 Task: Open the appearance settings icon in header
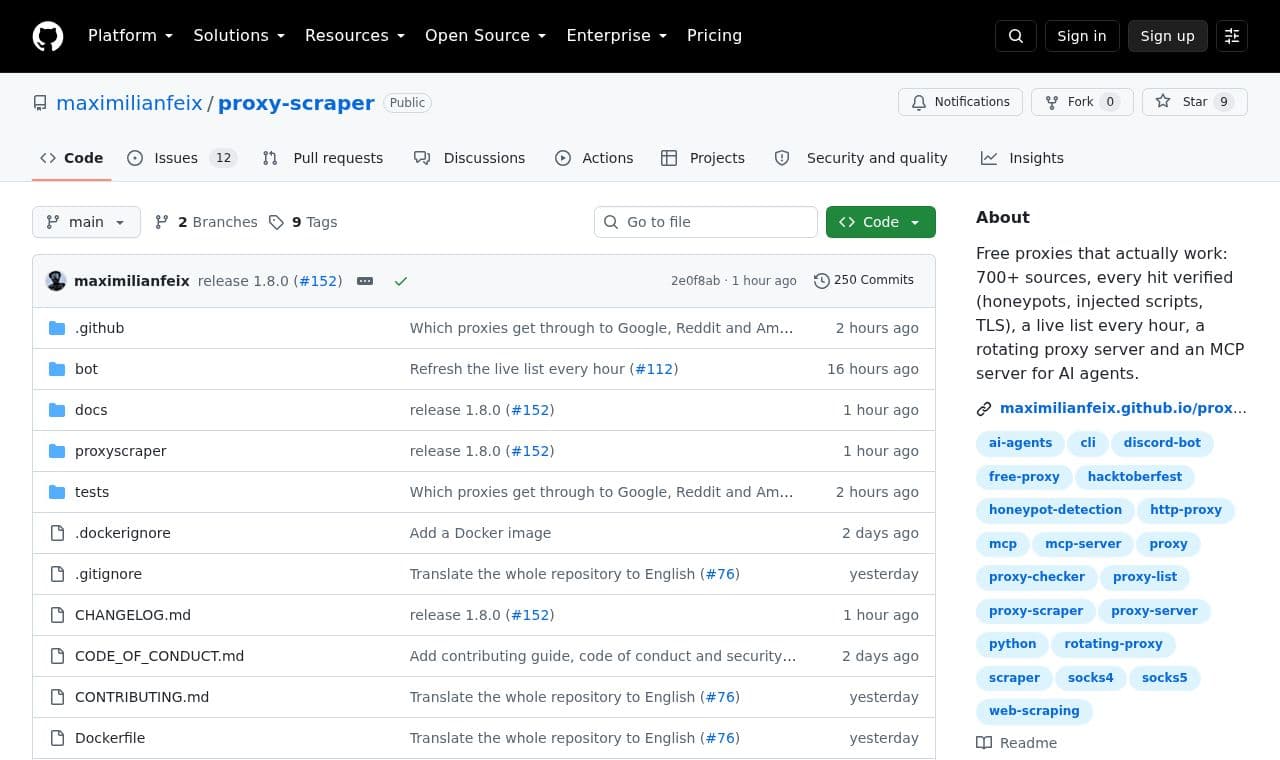(1232, 36)
